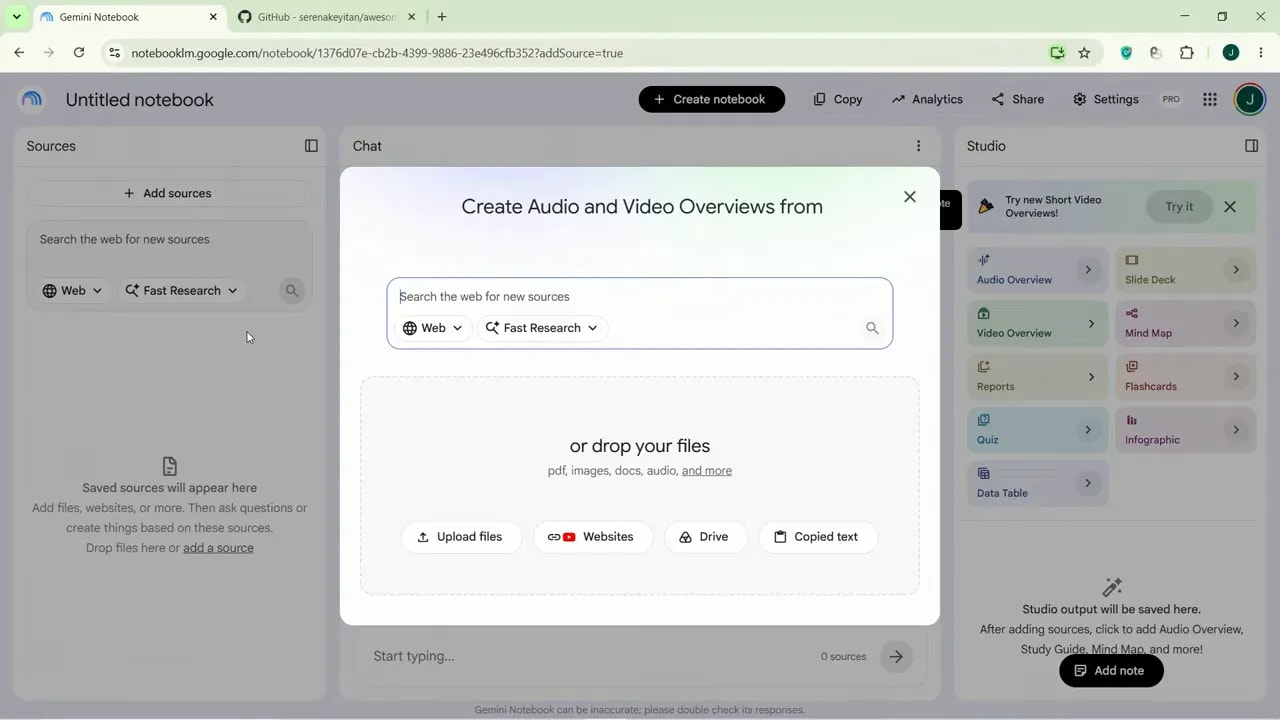The width and height of the screenshot is (1280, 720).
Task: Click Try it for Short Video Overviews
Action: 1179,207
